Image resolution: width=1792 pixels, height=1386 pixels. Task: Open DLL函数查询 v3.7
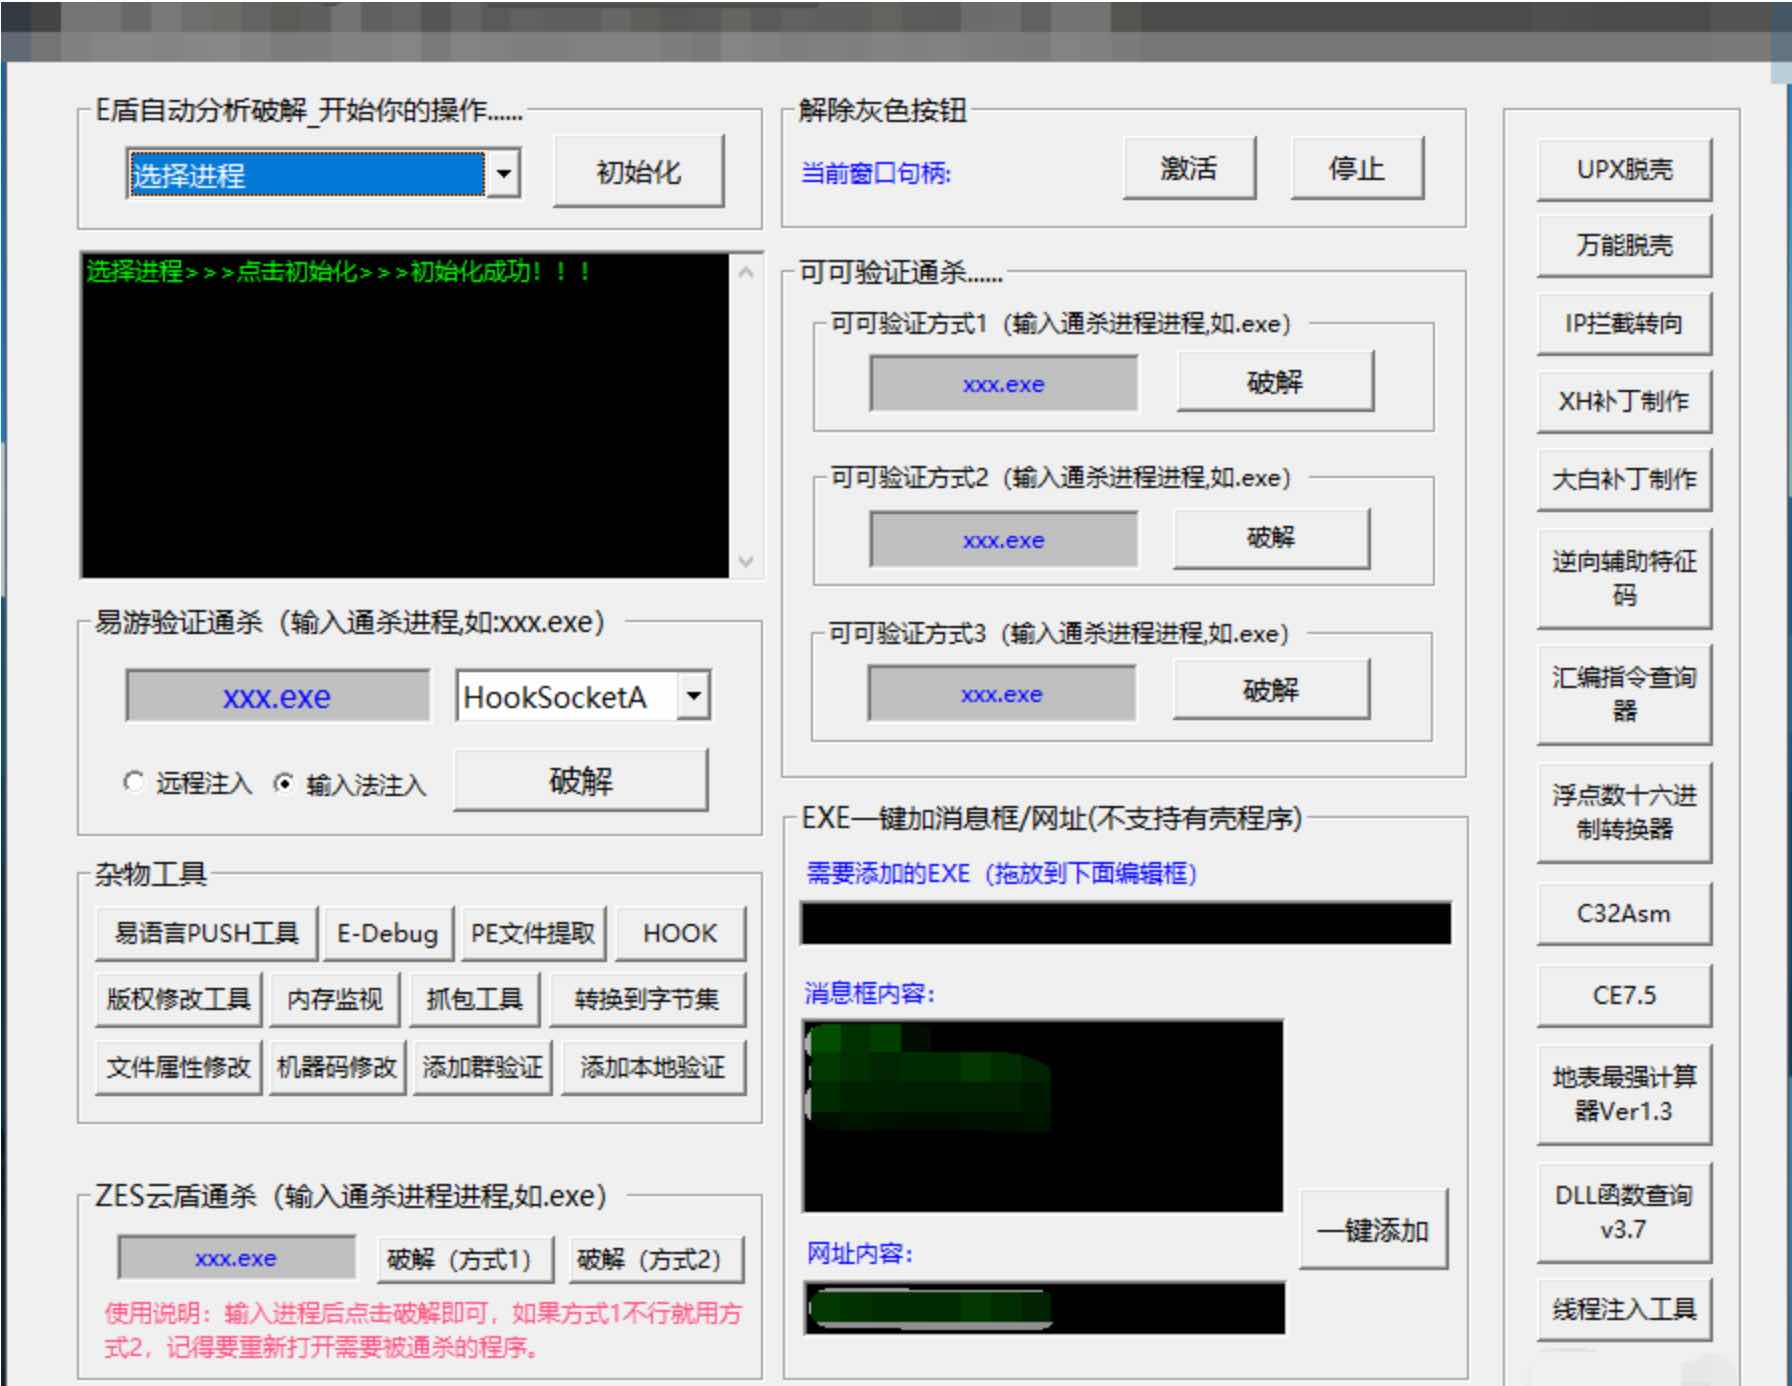pyautogui.click(x=1624, y=1212)
